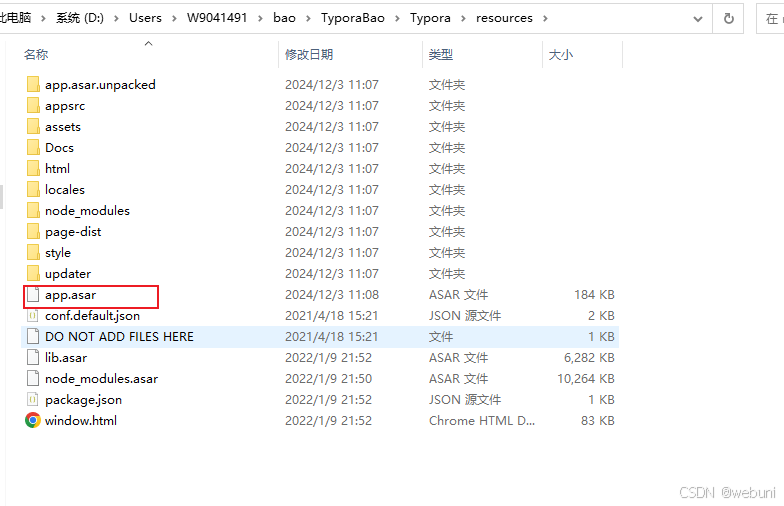Click the app.asar.unpacked folder icon

tap(33, 84)
